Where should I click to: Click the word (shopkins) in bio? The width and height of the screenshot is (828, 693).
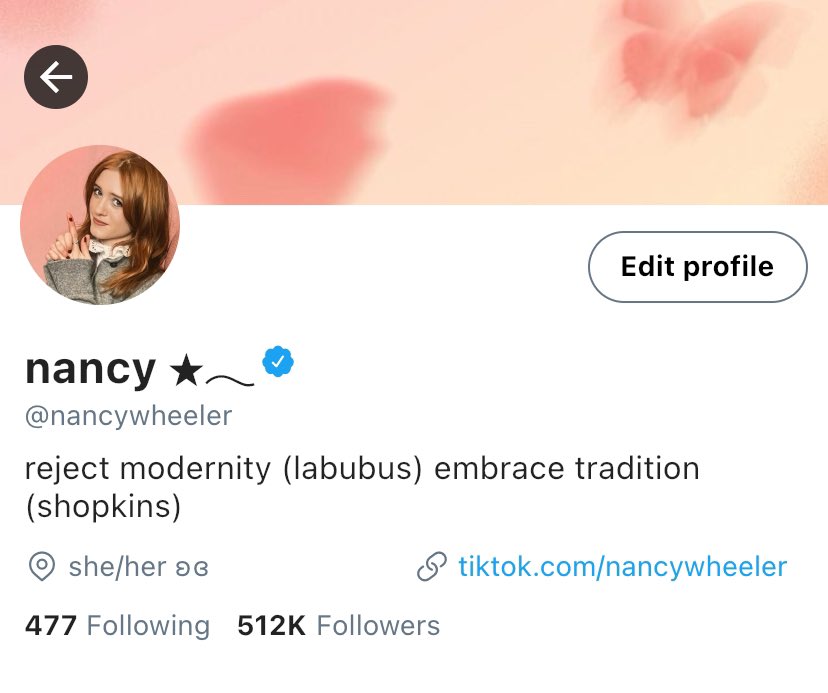click(103, 506)
